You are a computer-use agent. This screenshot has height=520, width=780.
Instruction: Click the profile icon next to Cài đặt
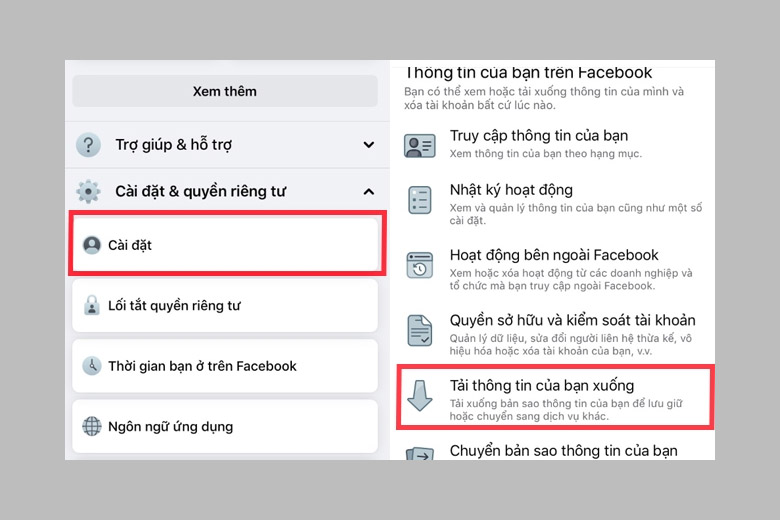coord(92,245)
